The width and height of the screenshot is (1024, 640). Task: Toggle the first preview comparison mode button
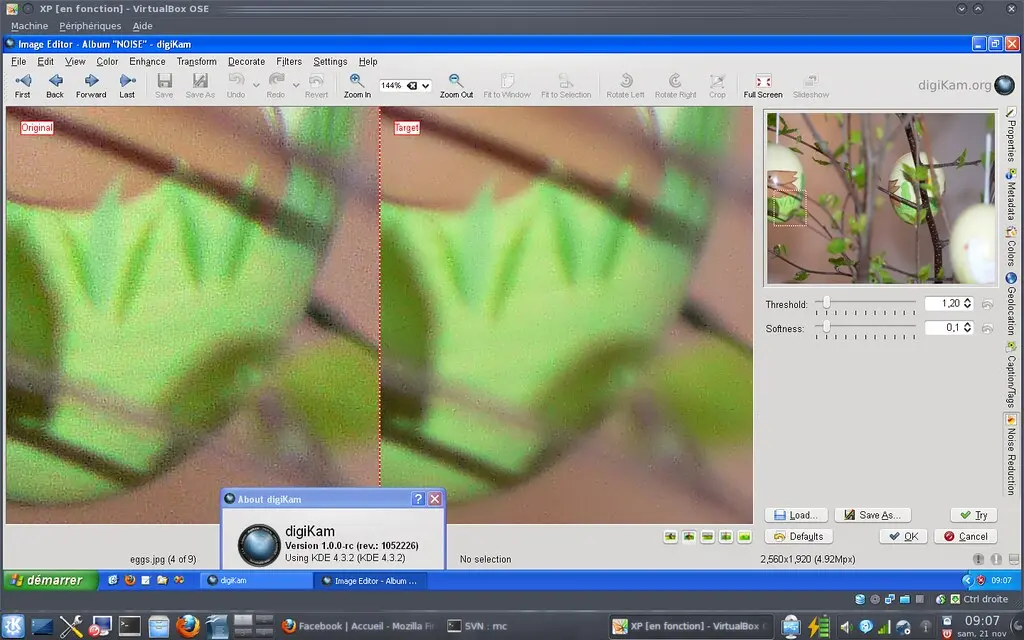[x=670, y=537]
